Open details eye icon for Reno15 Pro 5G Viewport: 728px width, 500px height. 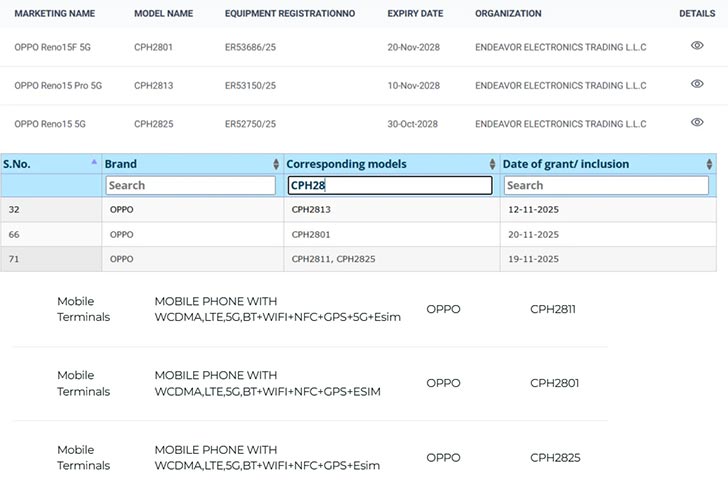[x=697, y=84]
